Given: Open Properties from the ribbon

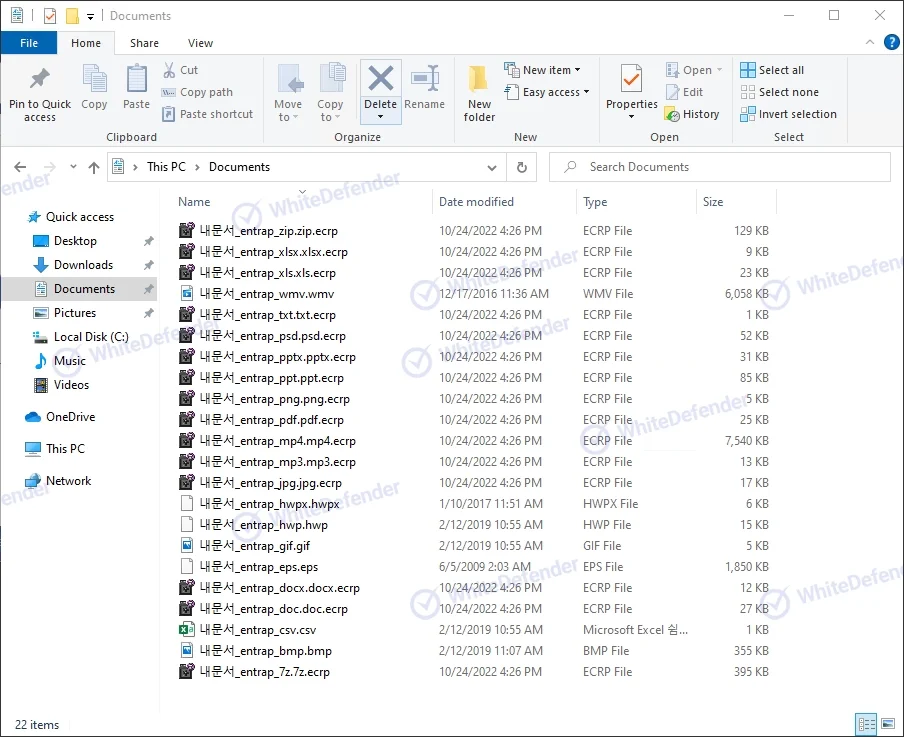Looking at the screenshot, I should pos(631,79).
